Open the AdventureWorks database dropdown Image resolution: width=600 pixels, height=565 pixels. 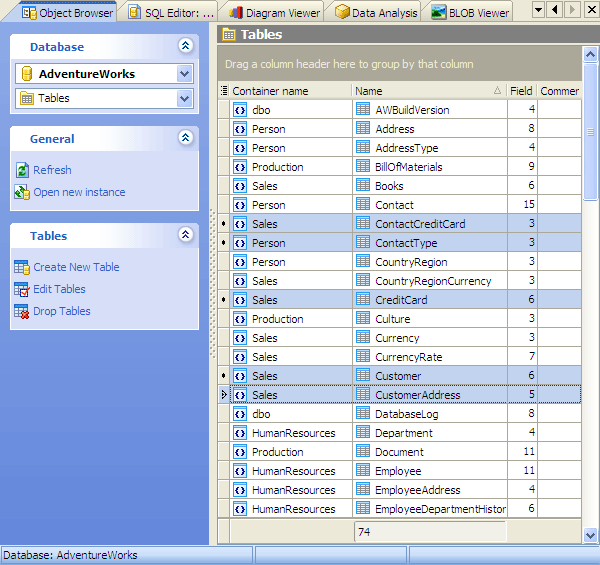[x=184, y=74]
